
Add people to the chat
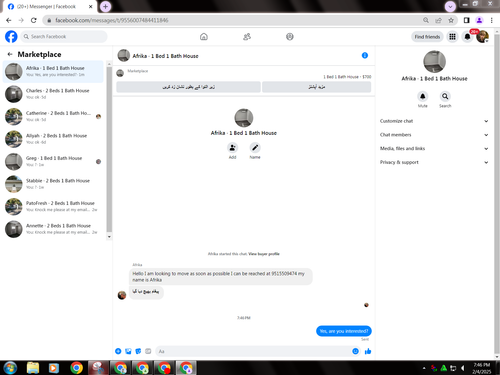pyautogui.click(x=232, y=147)
